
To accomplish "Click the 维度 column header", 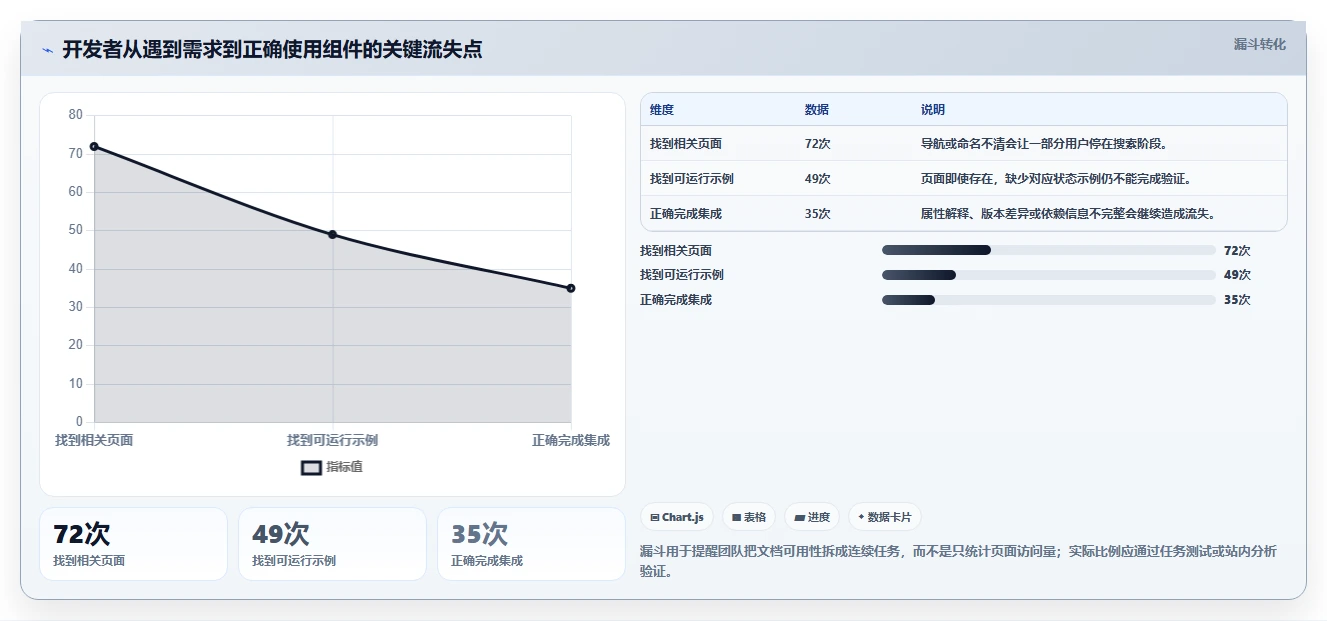I will pyautogui.click(x=662, y=110).
